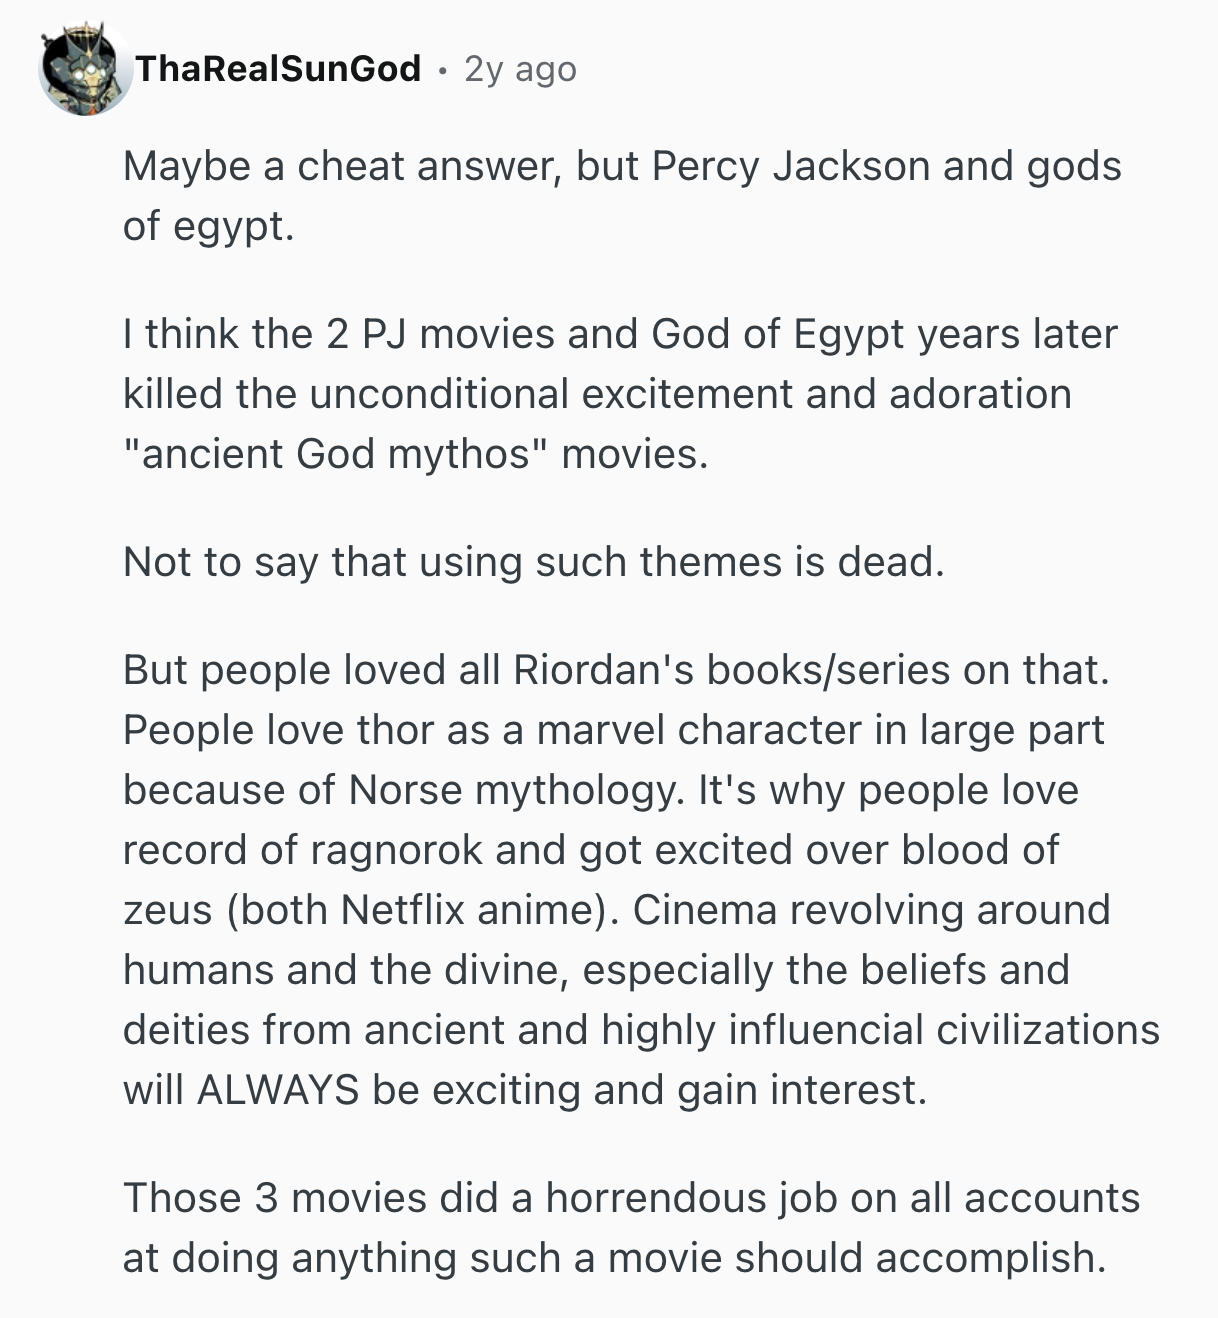Click the paragraph starting "Those 3 movies did"
1218x1318 pixels.
(x=630, y=1228)
